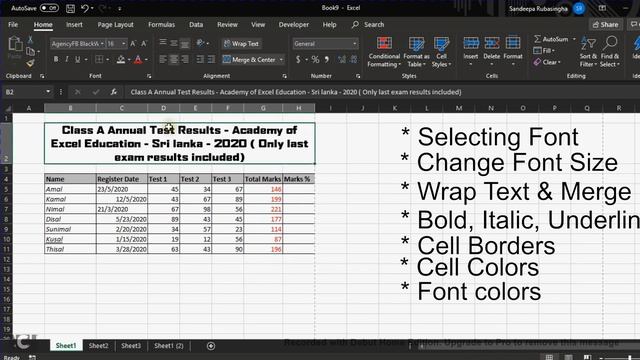Decrease font size with small A icon
The image size is (640, 360).
(x=144, y=43)
